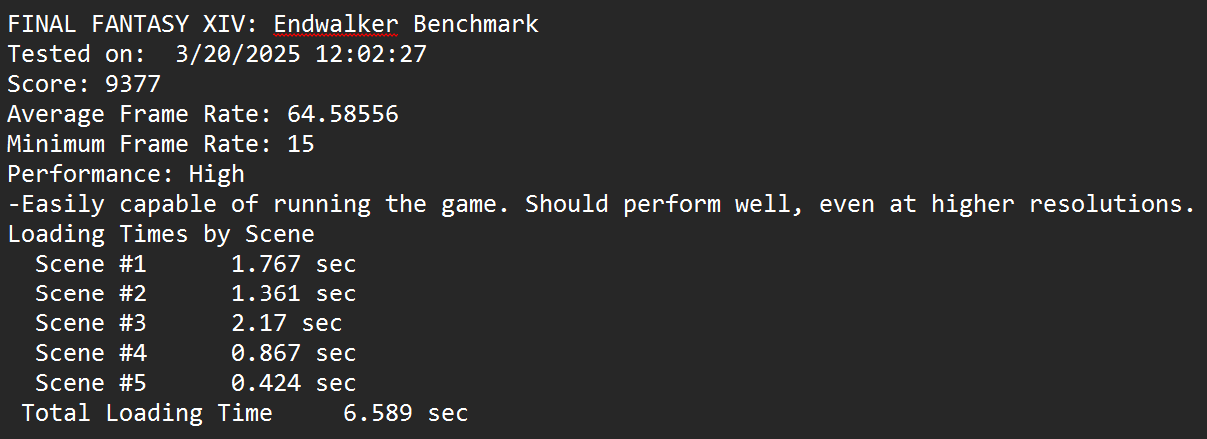Click the words 'higher resolutions' at line end
Image resolution: width=1207 pixels, height=439 pixels.
coord(1064,204)
